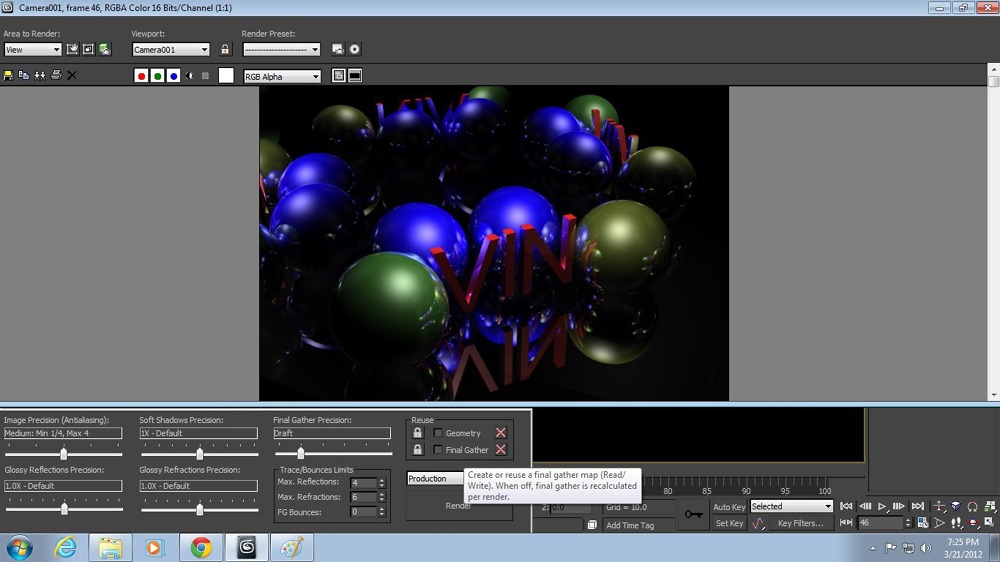The height and width of the screenshot is (562, 1000).
Task: Click the Auto Key button
Action: pyautogui.click(x=728, y=507)
